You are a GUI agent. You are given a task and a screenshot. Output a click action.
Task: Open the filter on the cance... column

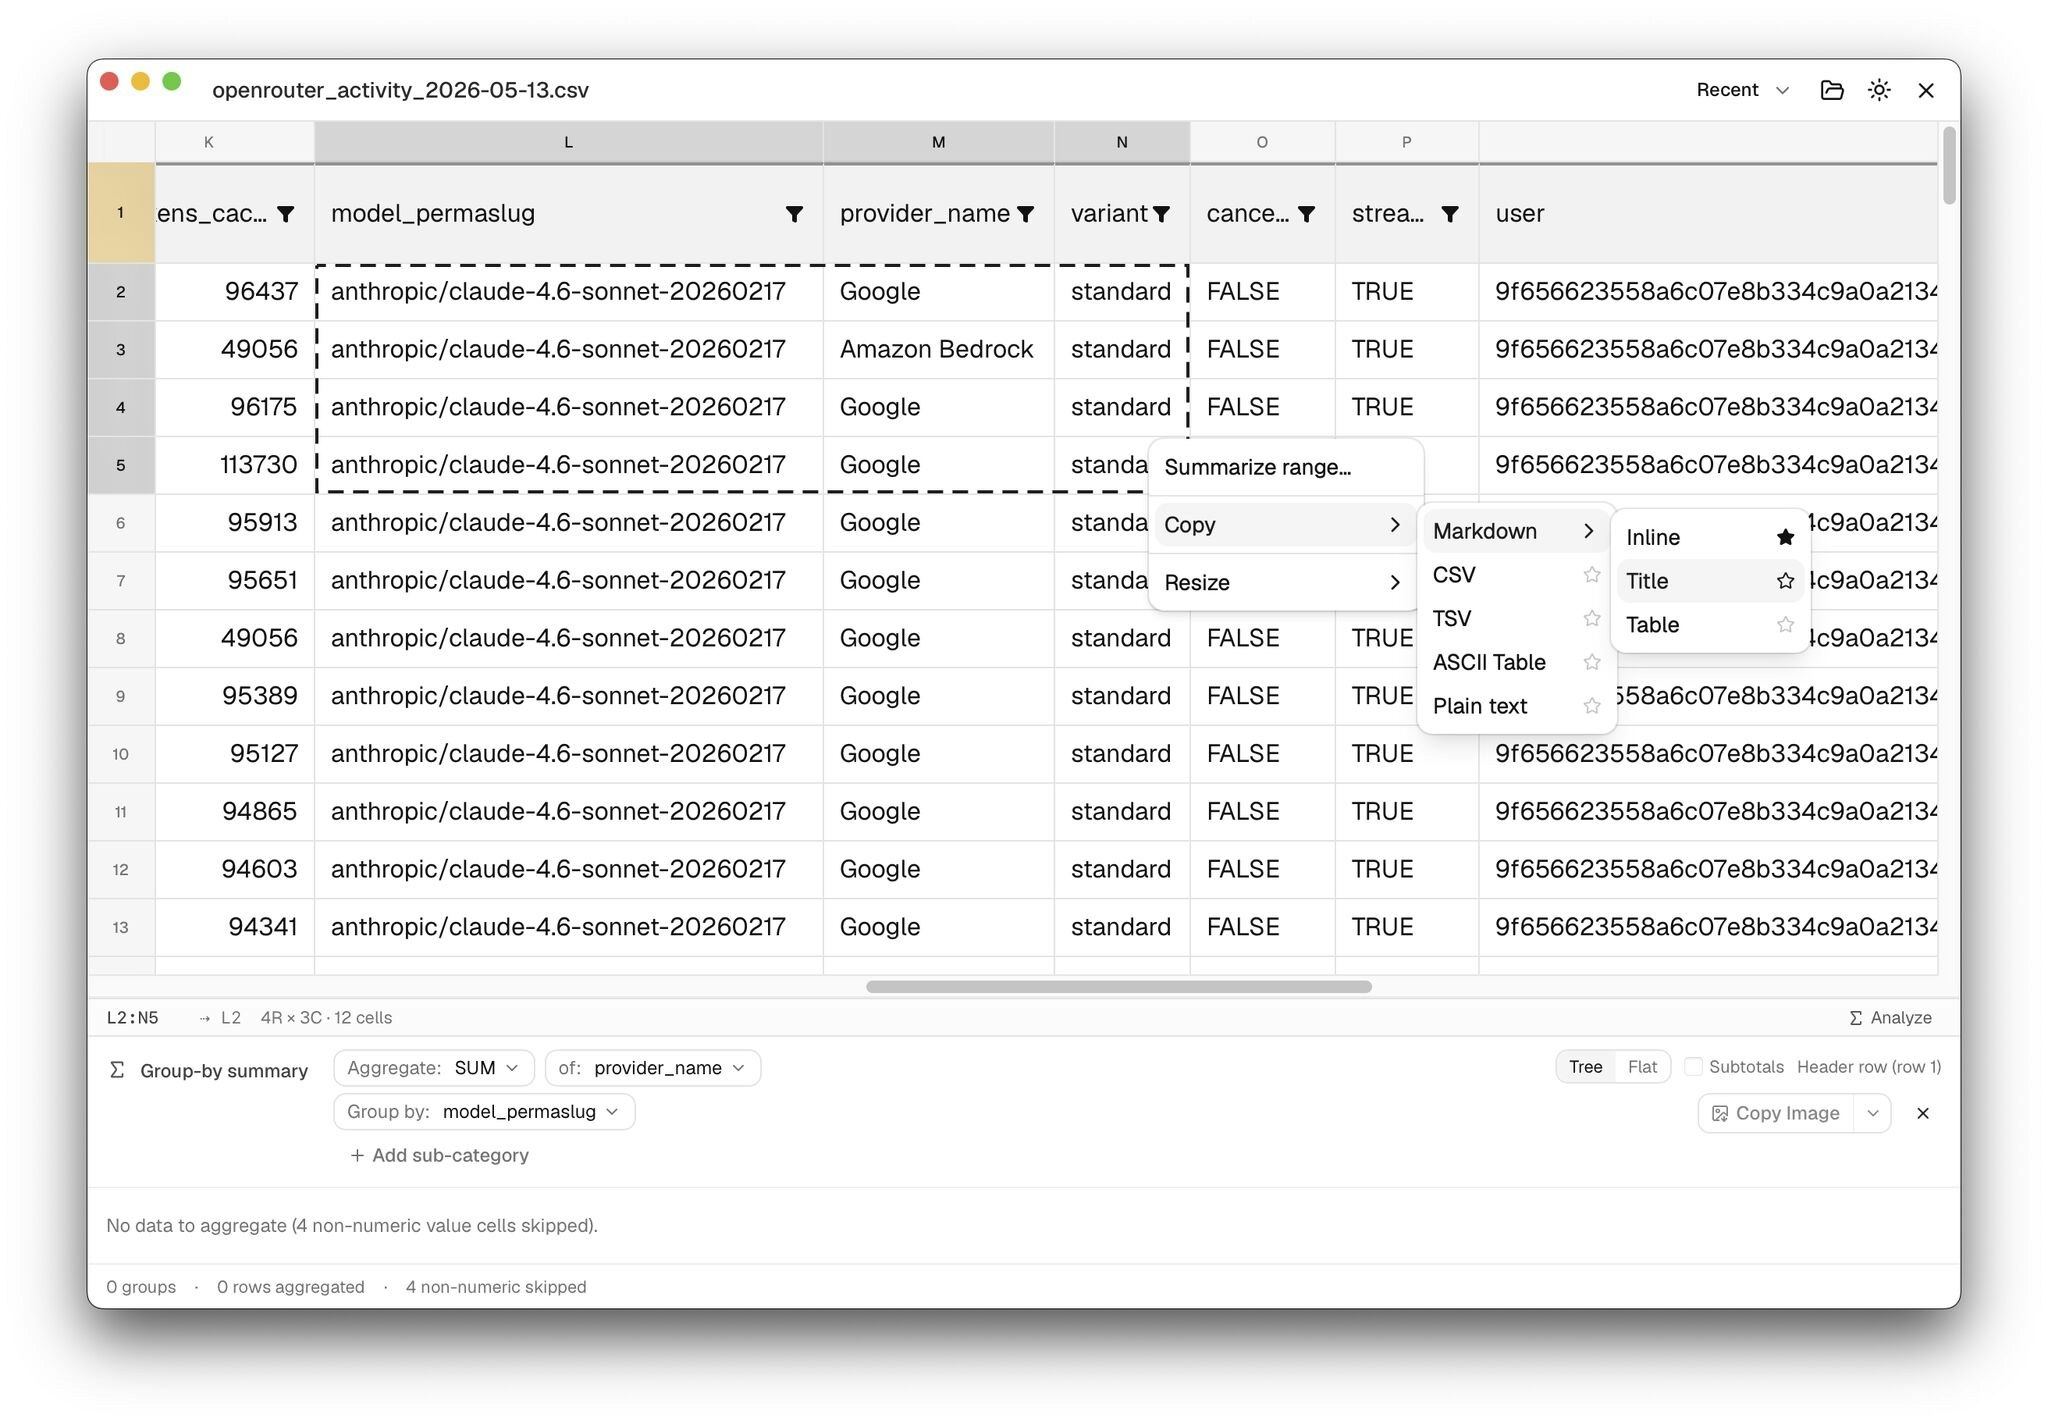pyautogui.click(x=1306, y=214)
